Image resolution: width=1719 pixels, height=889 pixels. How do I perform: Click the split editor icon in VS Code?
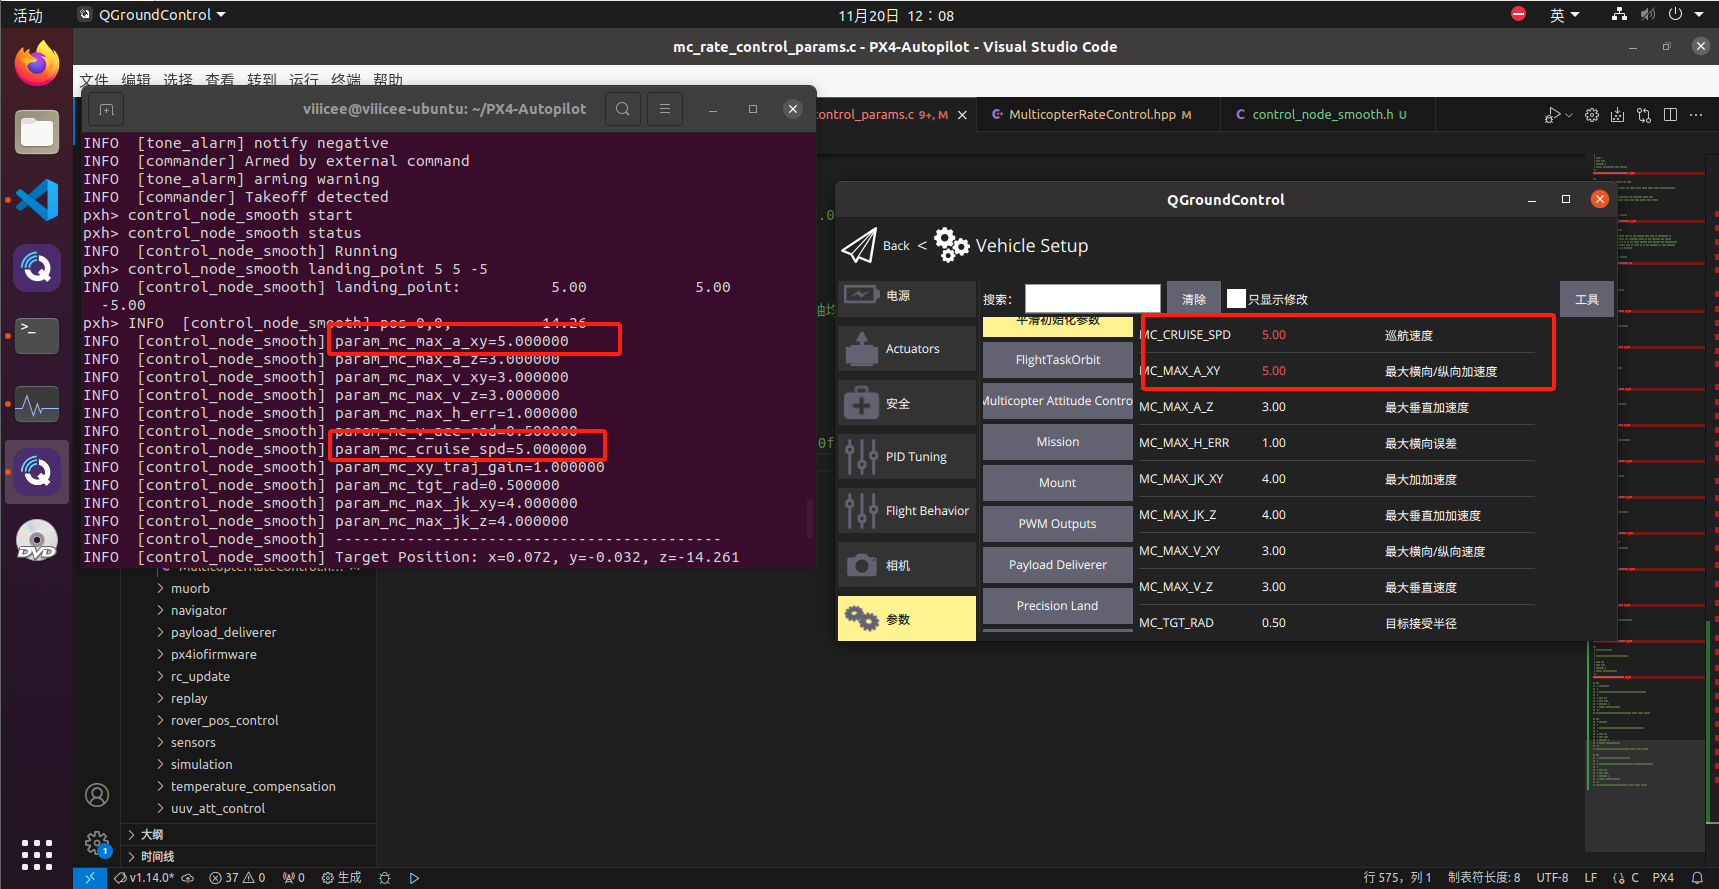point(1670,115)
